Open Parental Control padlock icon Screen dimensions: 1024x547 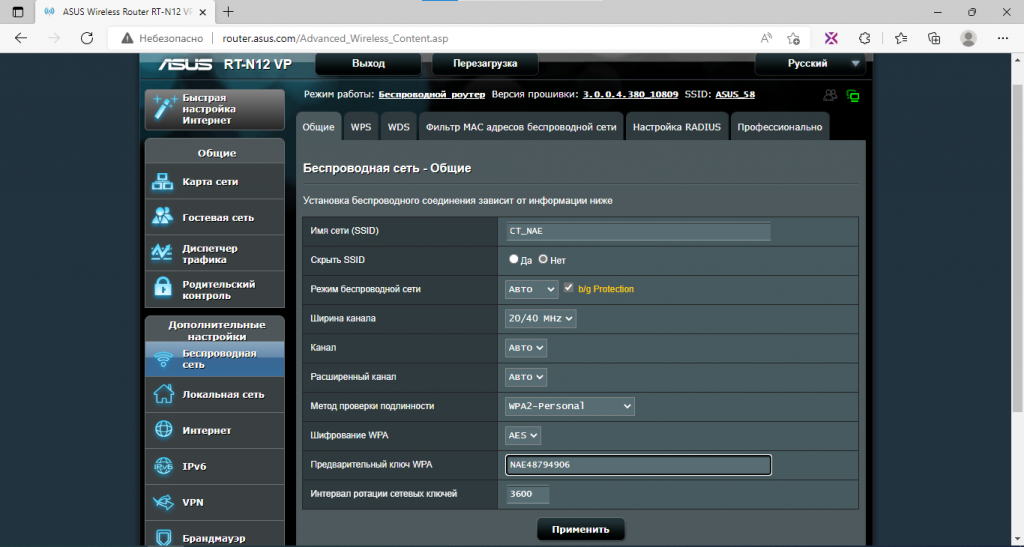tap(163, 287)
